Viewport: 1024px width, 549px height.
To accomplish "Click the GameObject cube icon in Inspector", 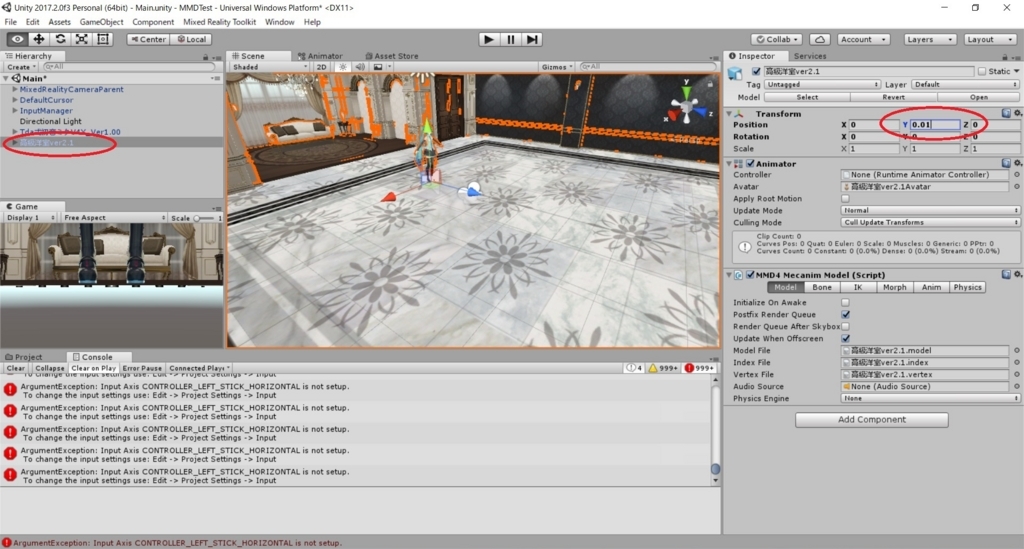I will tap(735, 72).
